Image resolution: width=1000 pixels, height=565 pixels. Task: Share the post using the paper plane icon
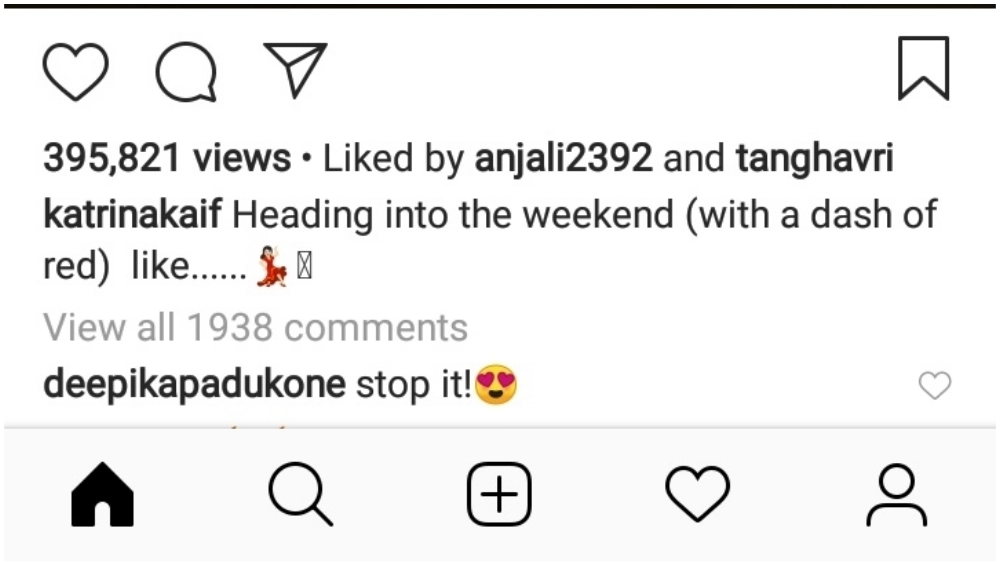[x=295, y=70]
